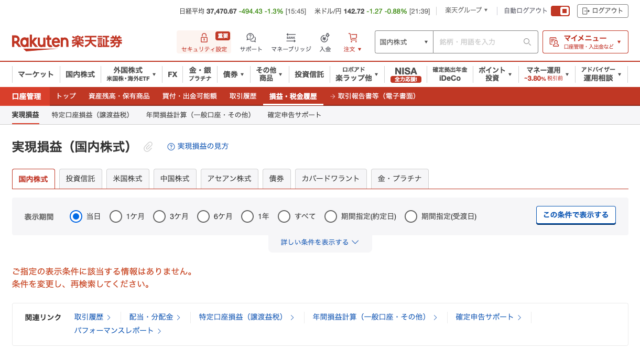Open the Money Bridge icon
Viewport: 640px width, 360px height.
point(291,38)
